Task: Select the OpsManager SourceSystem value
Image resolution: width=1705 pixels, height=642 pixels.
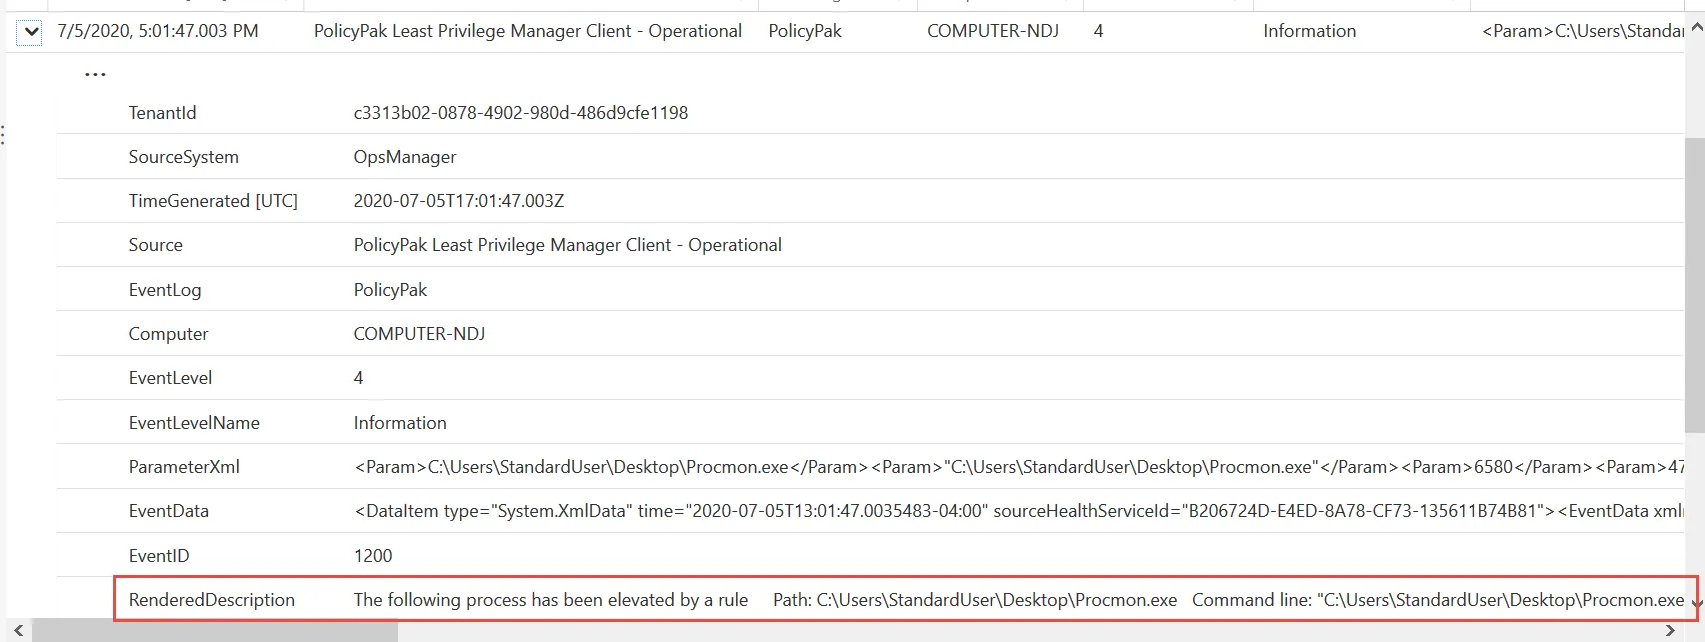Action: pyautogui.click(x=404, y=157)
